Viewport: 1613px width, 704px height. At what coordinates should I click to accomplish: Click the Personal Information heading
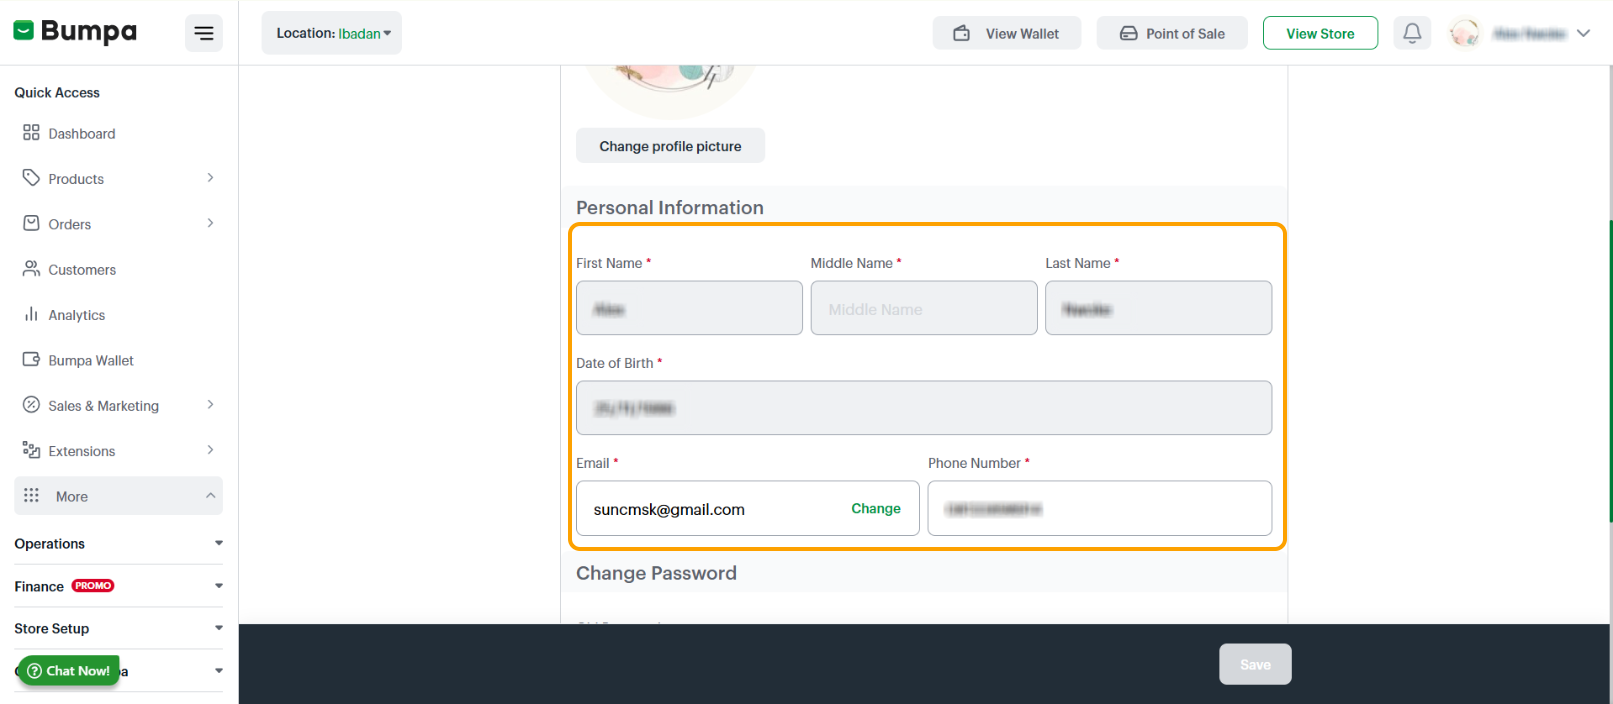tap(670, 208)
